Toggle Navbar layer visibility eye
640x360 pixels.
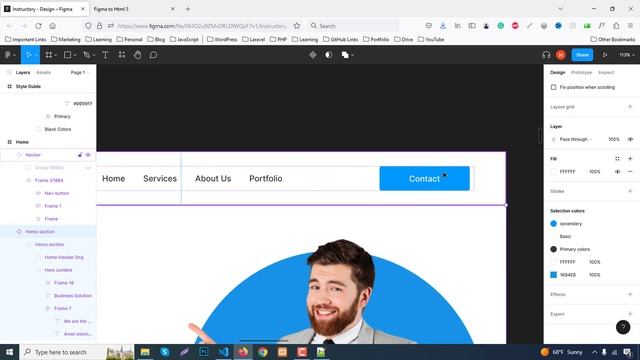click(88, 155)
